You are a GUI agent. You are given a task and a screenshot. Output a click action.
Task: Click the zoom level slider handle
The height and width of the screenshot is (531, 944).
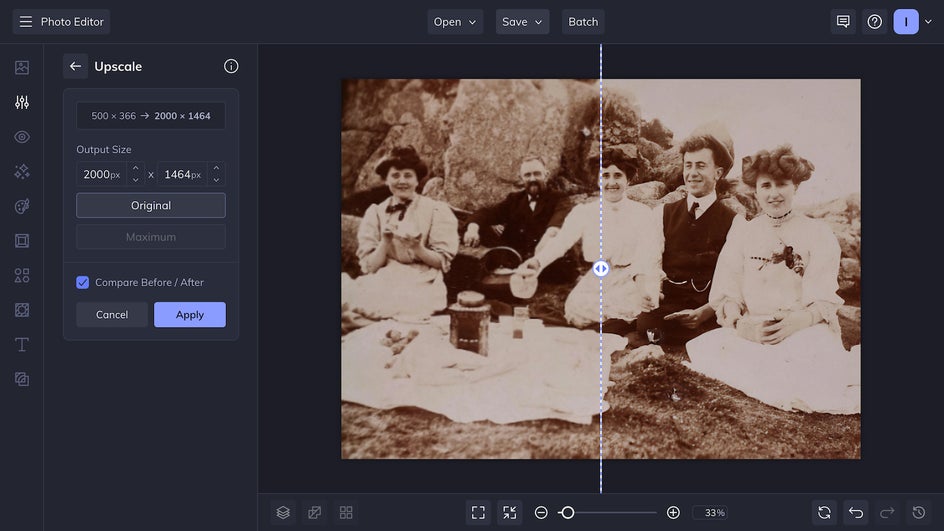(x=567, y=513)
